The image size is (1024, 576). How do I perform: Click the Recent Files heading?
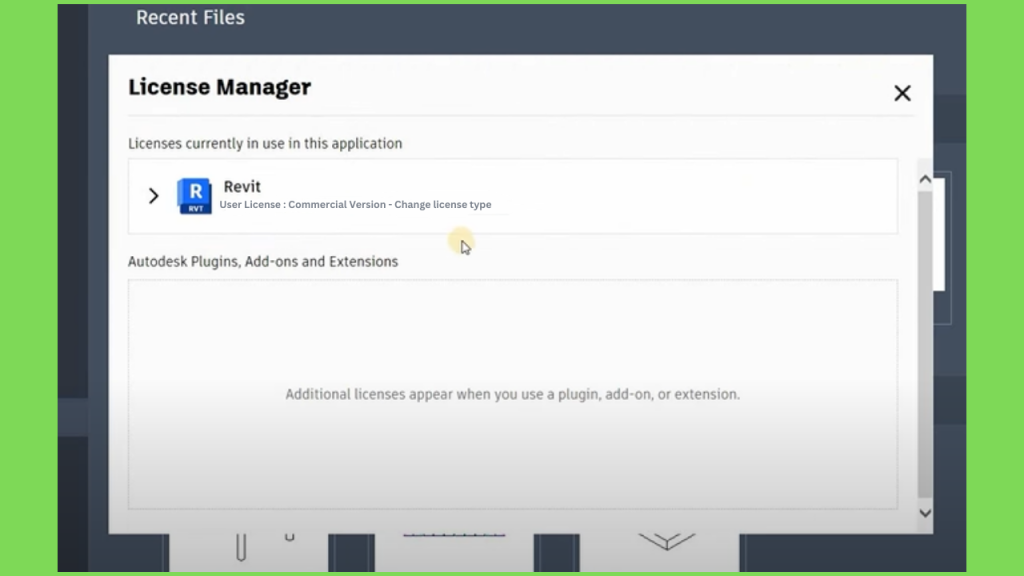[190, 18]
